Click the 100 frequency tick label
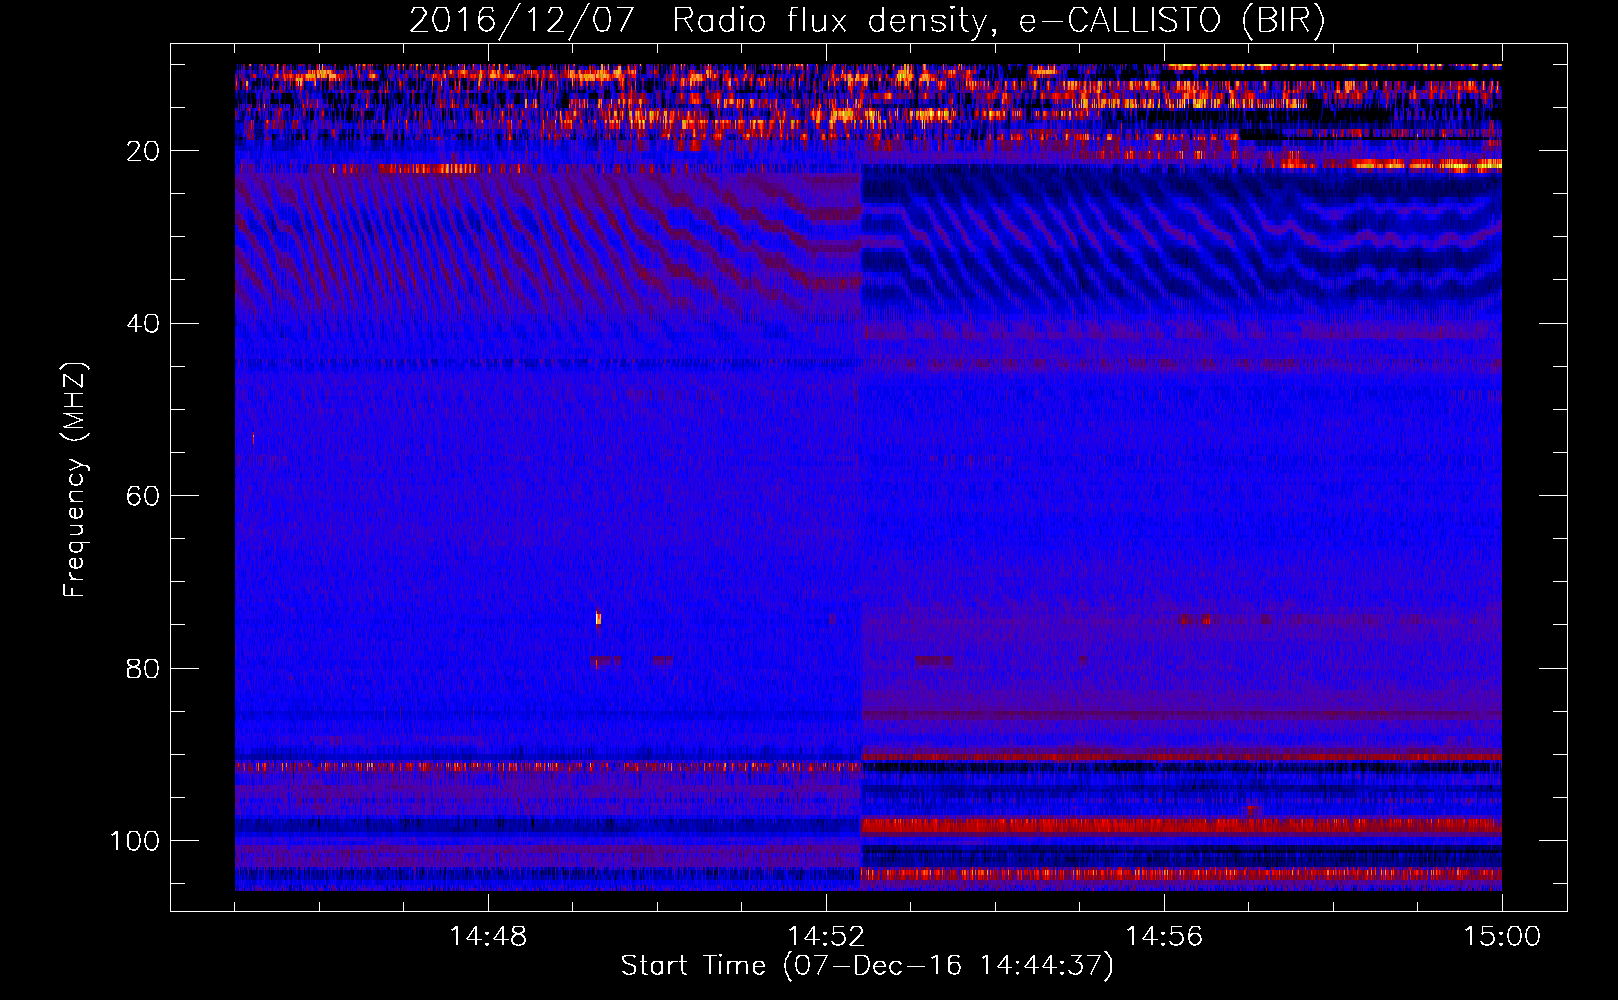1618x1000 pixels. 135,841
